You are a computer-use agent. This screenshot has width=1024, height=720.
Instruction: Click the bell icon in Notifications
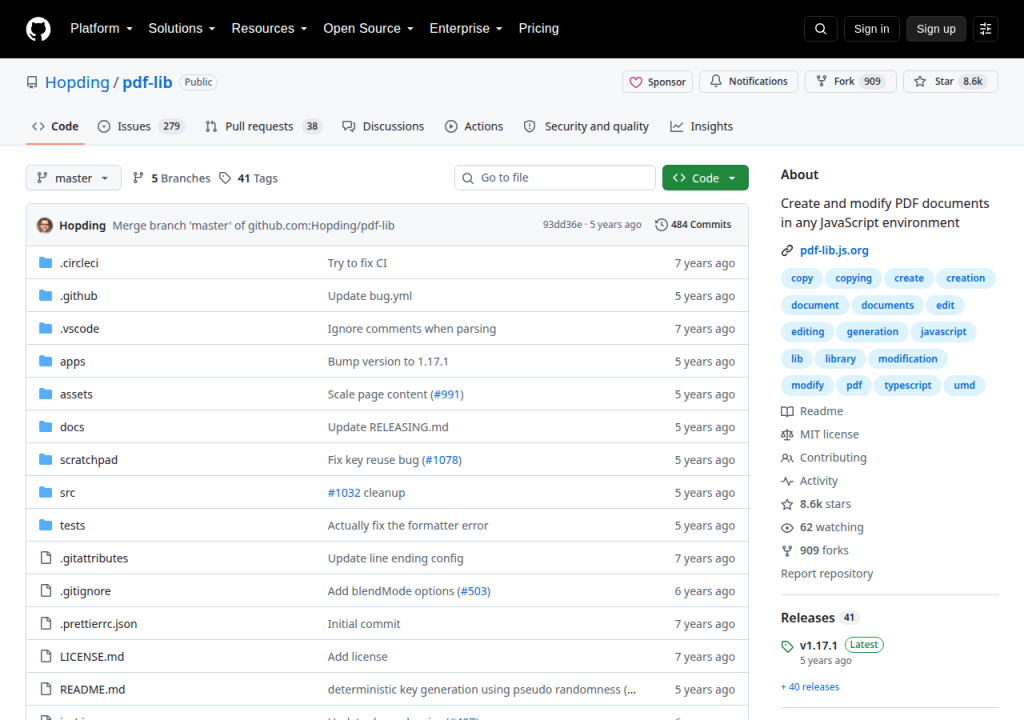click(x=716, y=81)
